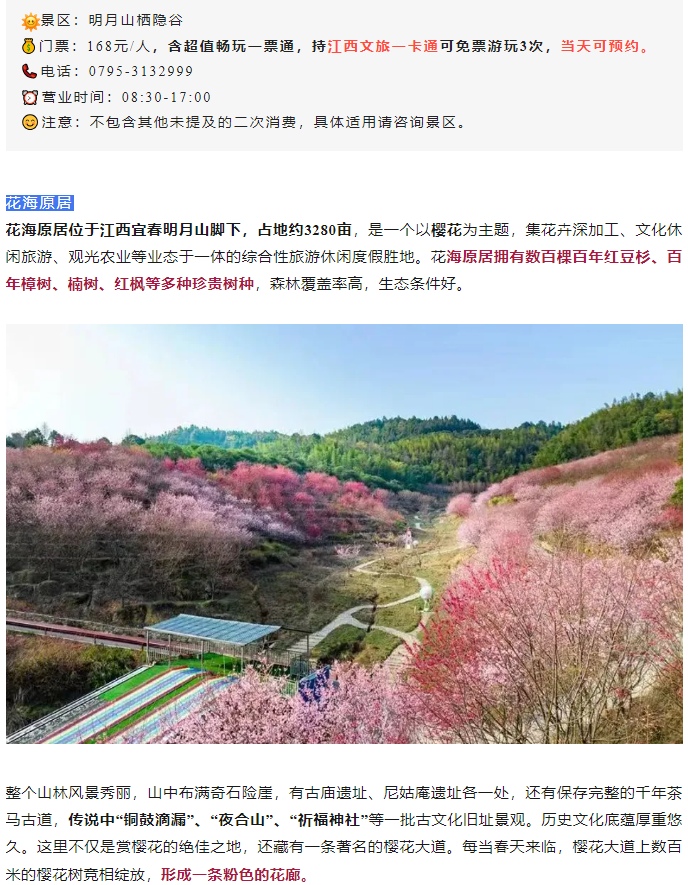
Task: Open the cherry blossom valley photo
Action: click(x=344, y=533)
